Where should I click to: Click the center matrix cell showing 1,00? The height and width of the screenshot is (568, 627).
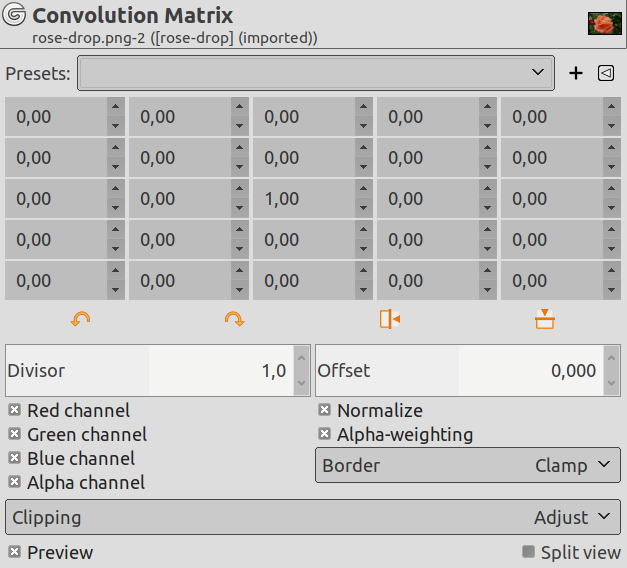(x=304, y=198)
